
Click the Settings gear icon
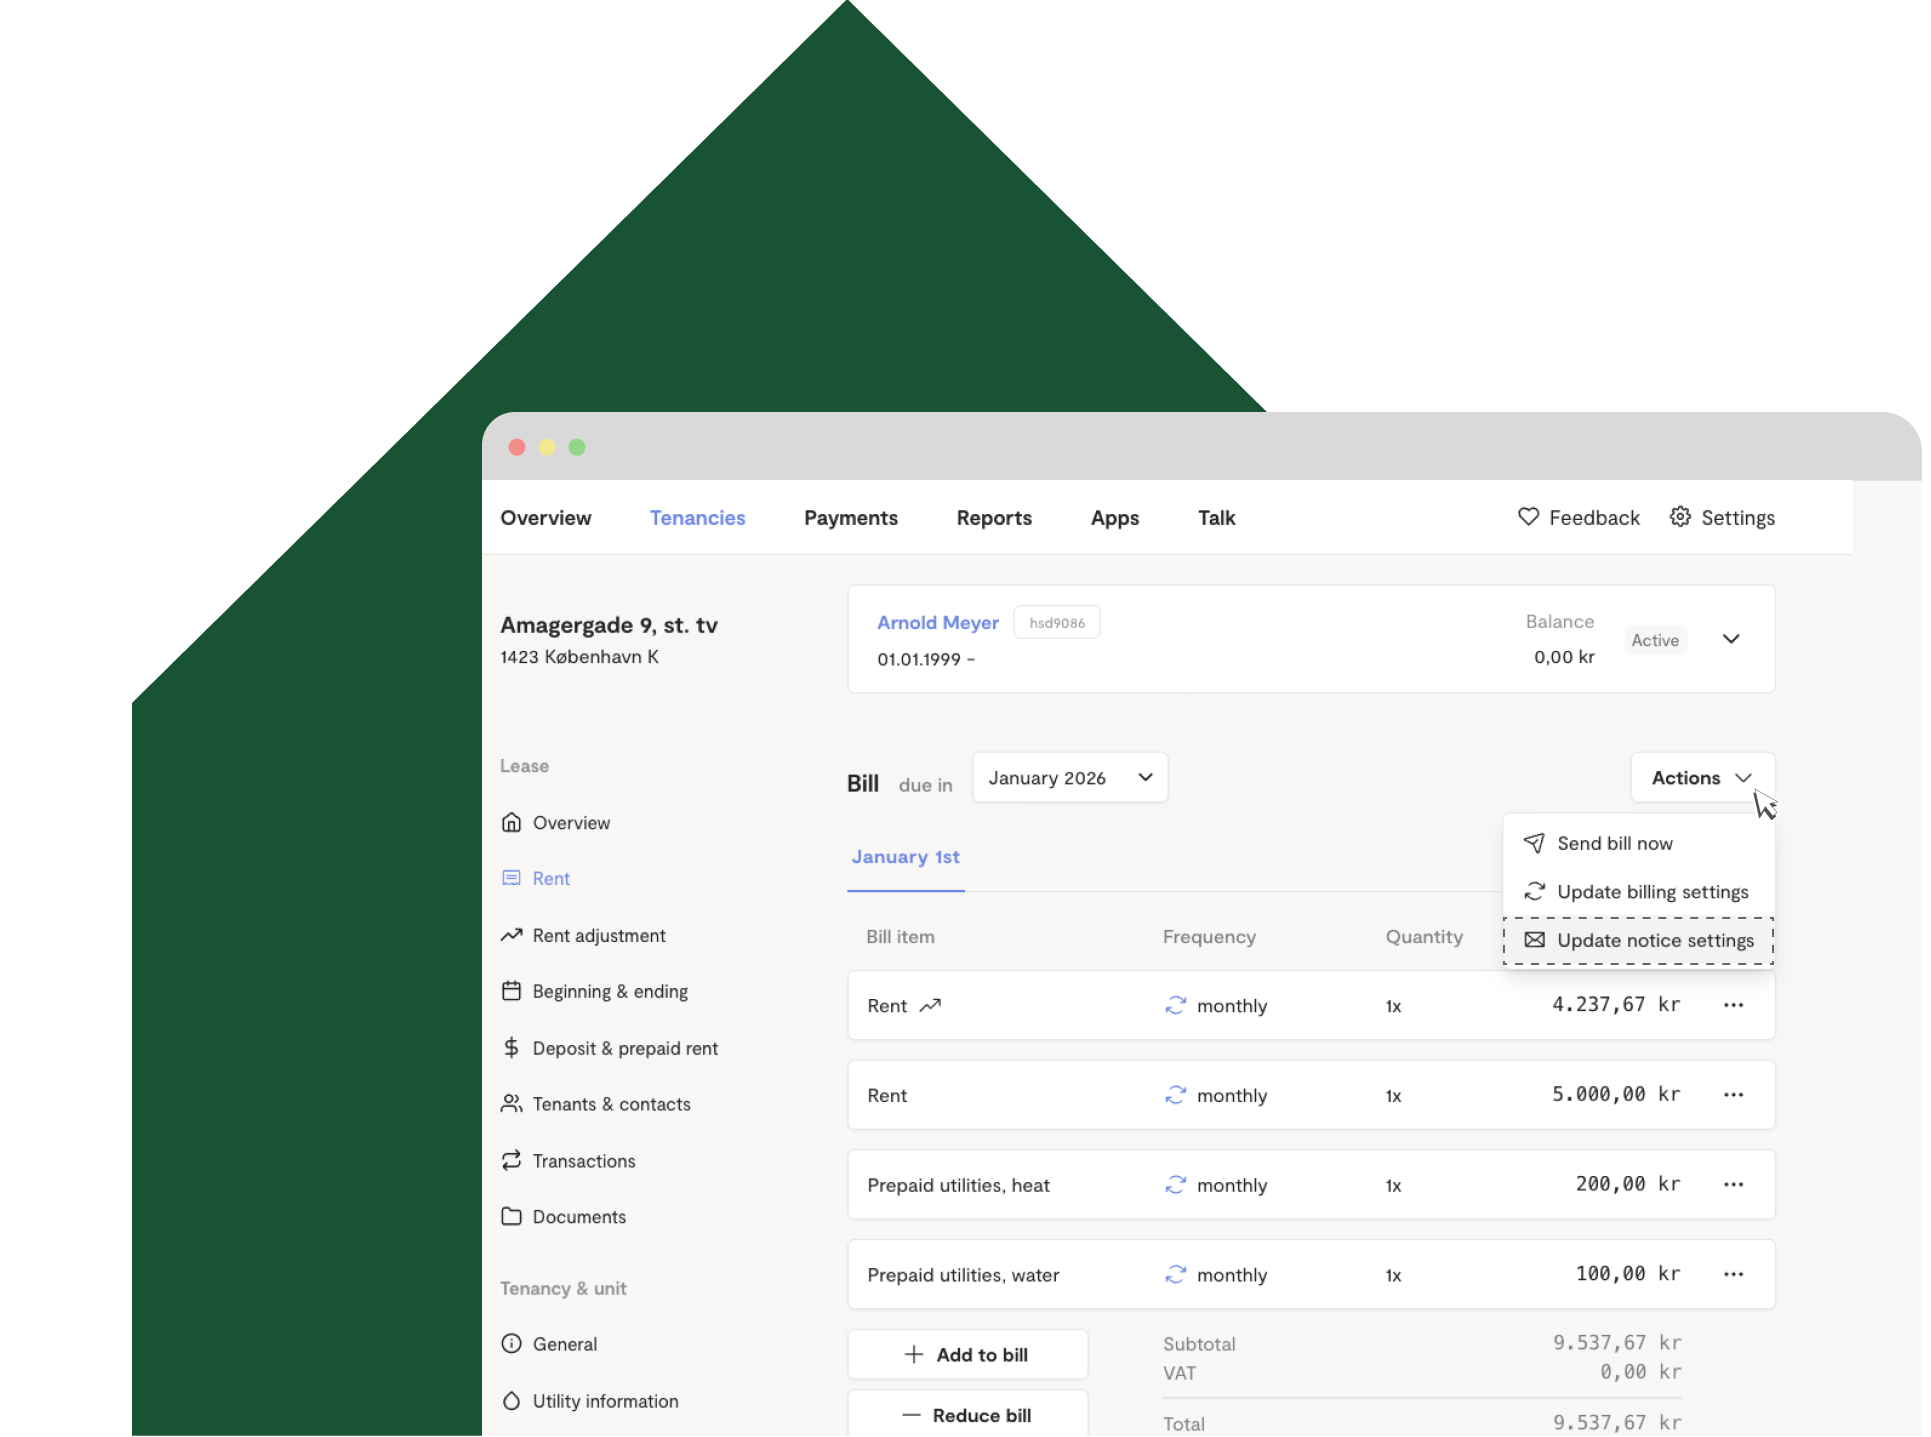1680,517
